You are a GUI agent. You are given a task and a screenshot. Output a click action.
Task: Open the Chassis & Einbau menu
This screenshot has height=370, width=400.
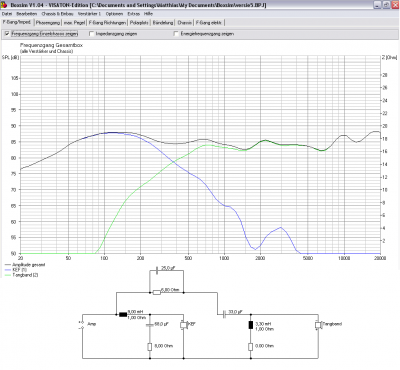(x=57, y=14)
